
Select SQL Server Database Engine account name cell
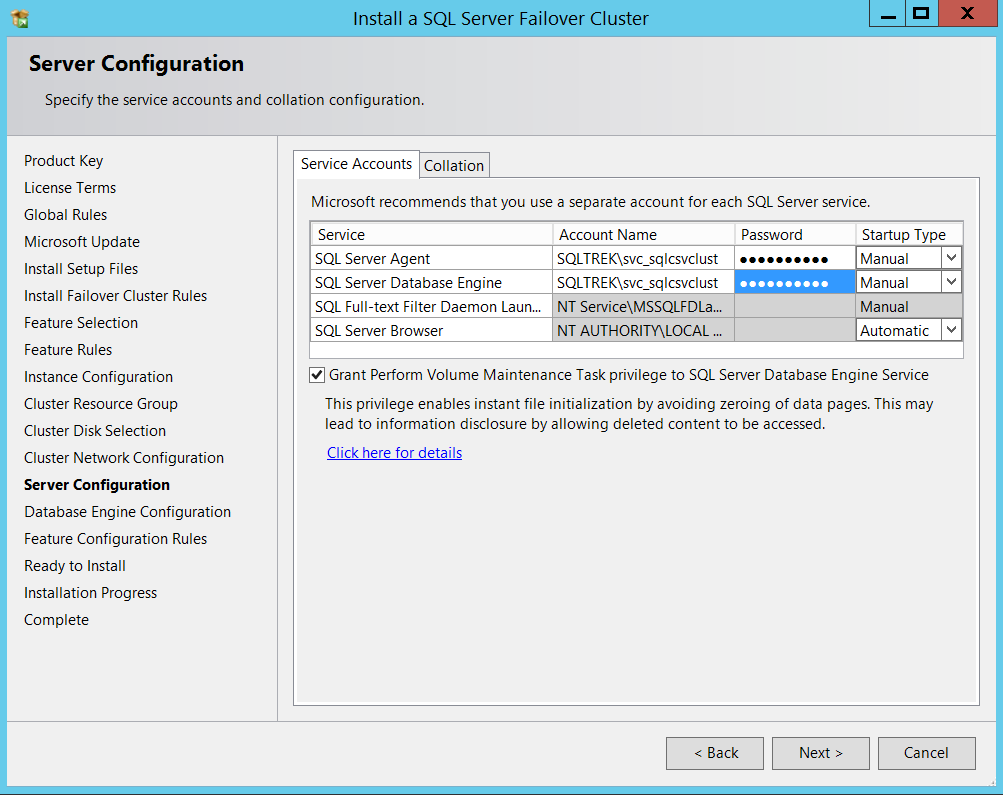coord(642,282)
